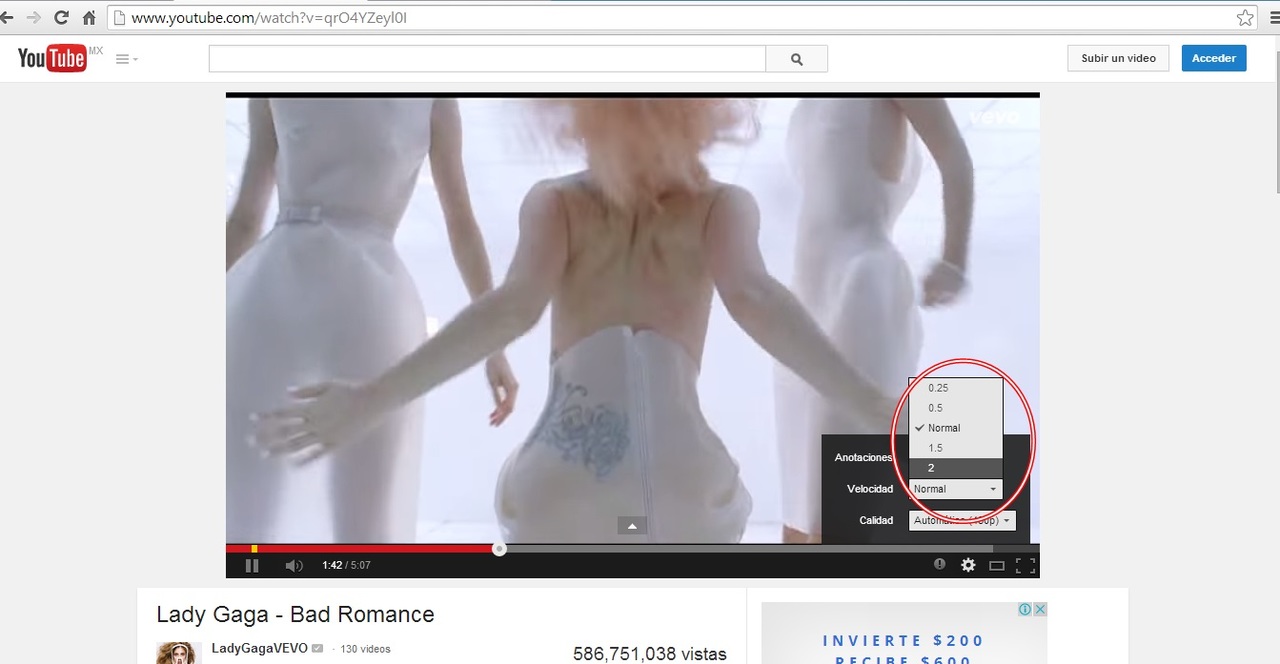
Task: Switch to theater mode
Action: [997, 566]
